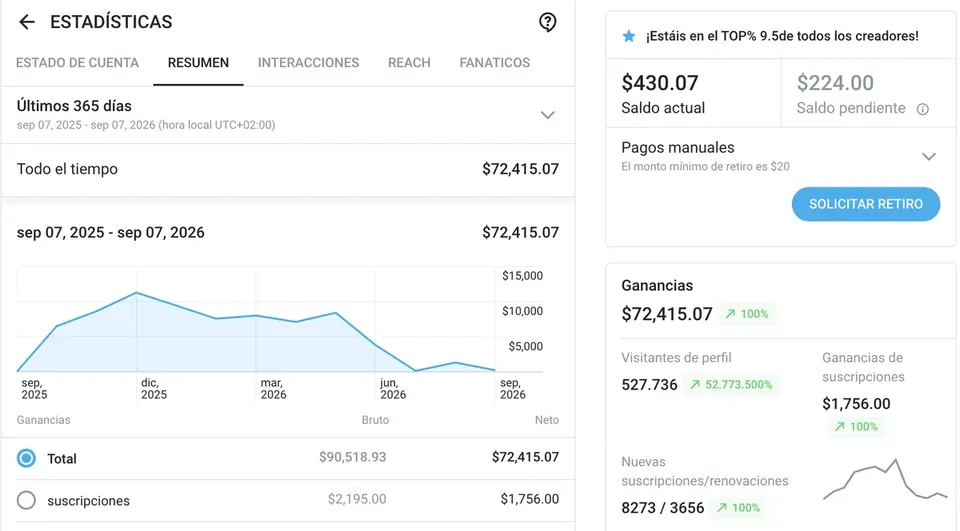Click the $5,000 chart axis label
Image resolution: width=960 pixels, height=531 pixels.
point(525,347)
